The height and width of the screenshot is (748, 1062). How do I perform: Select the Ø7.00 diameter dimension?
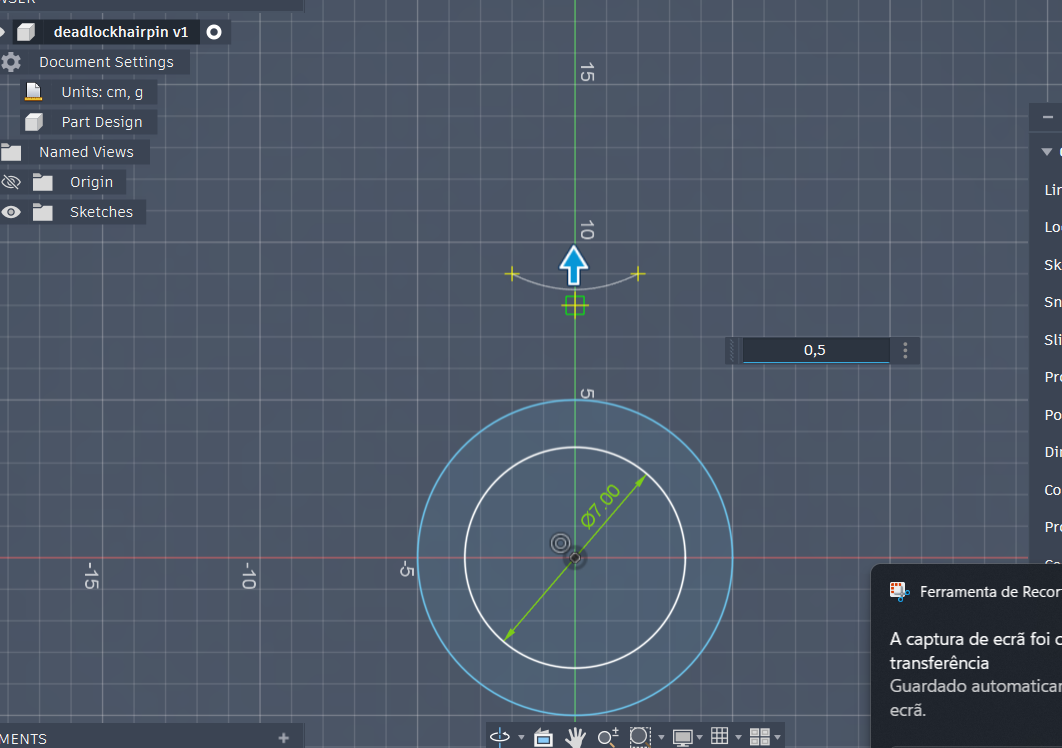(x=601, y=505)
